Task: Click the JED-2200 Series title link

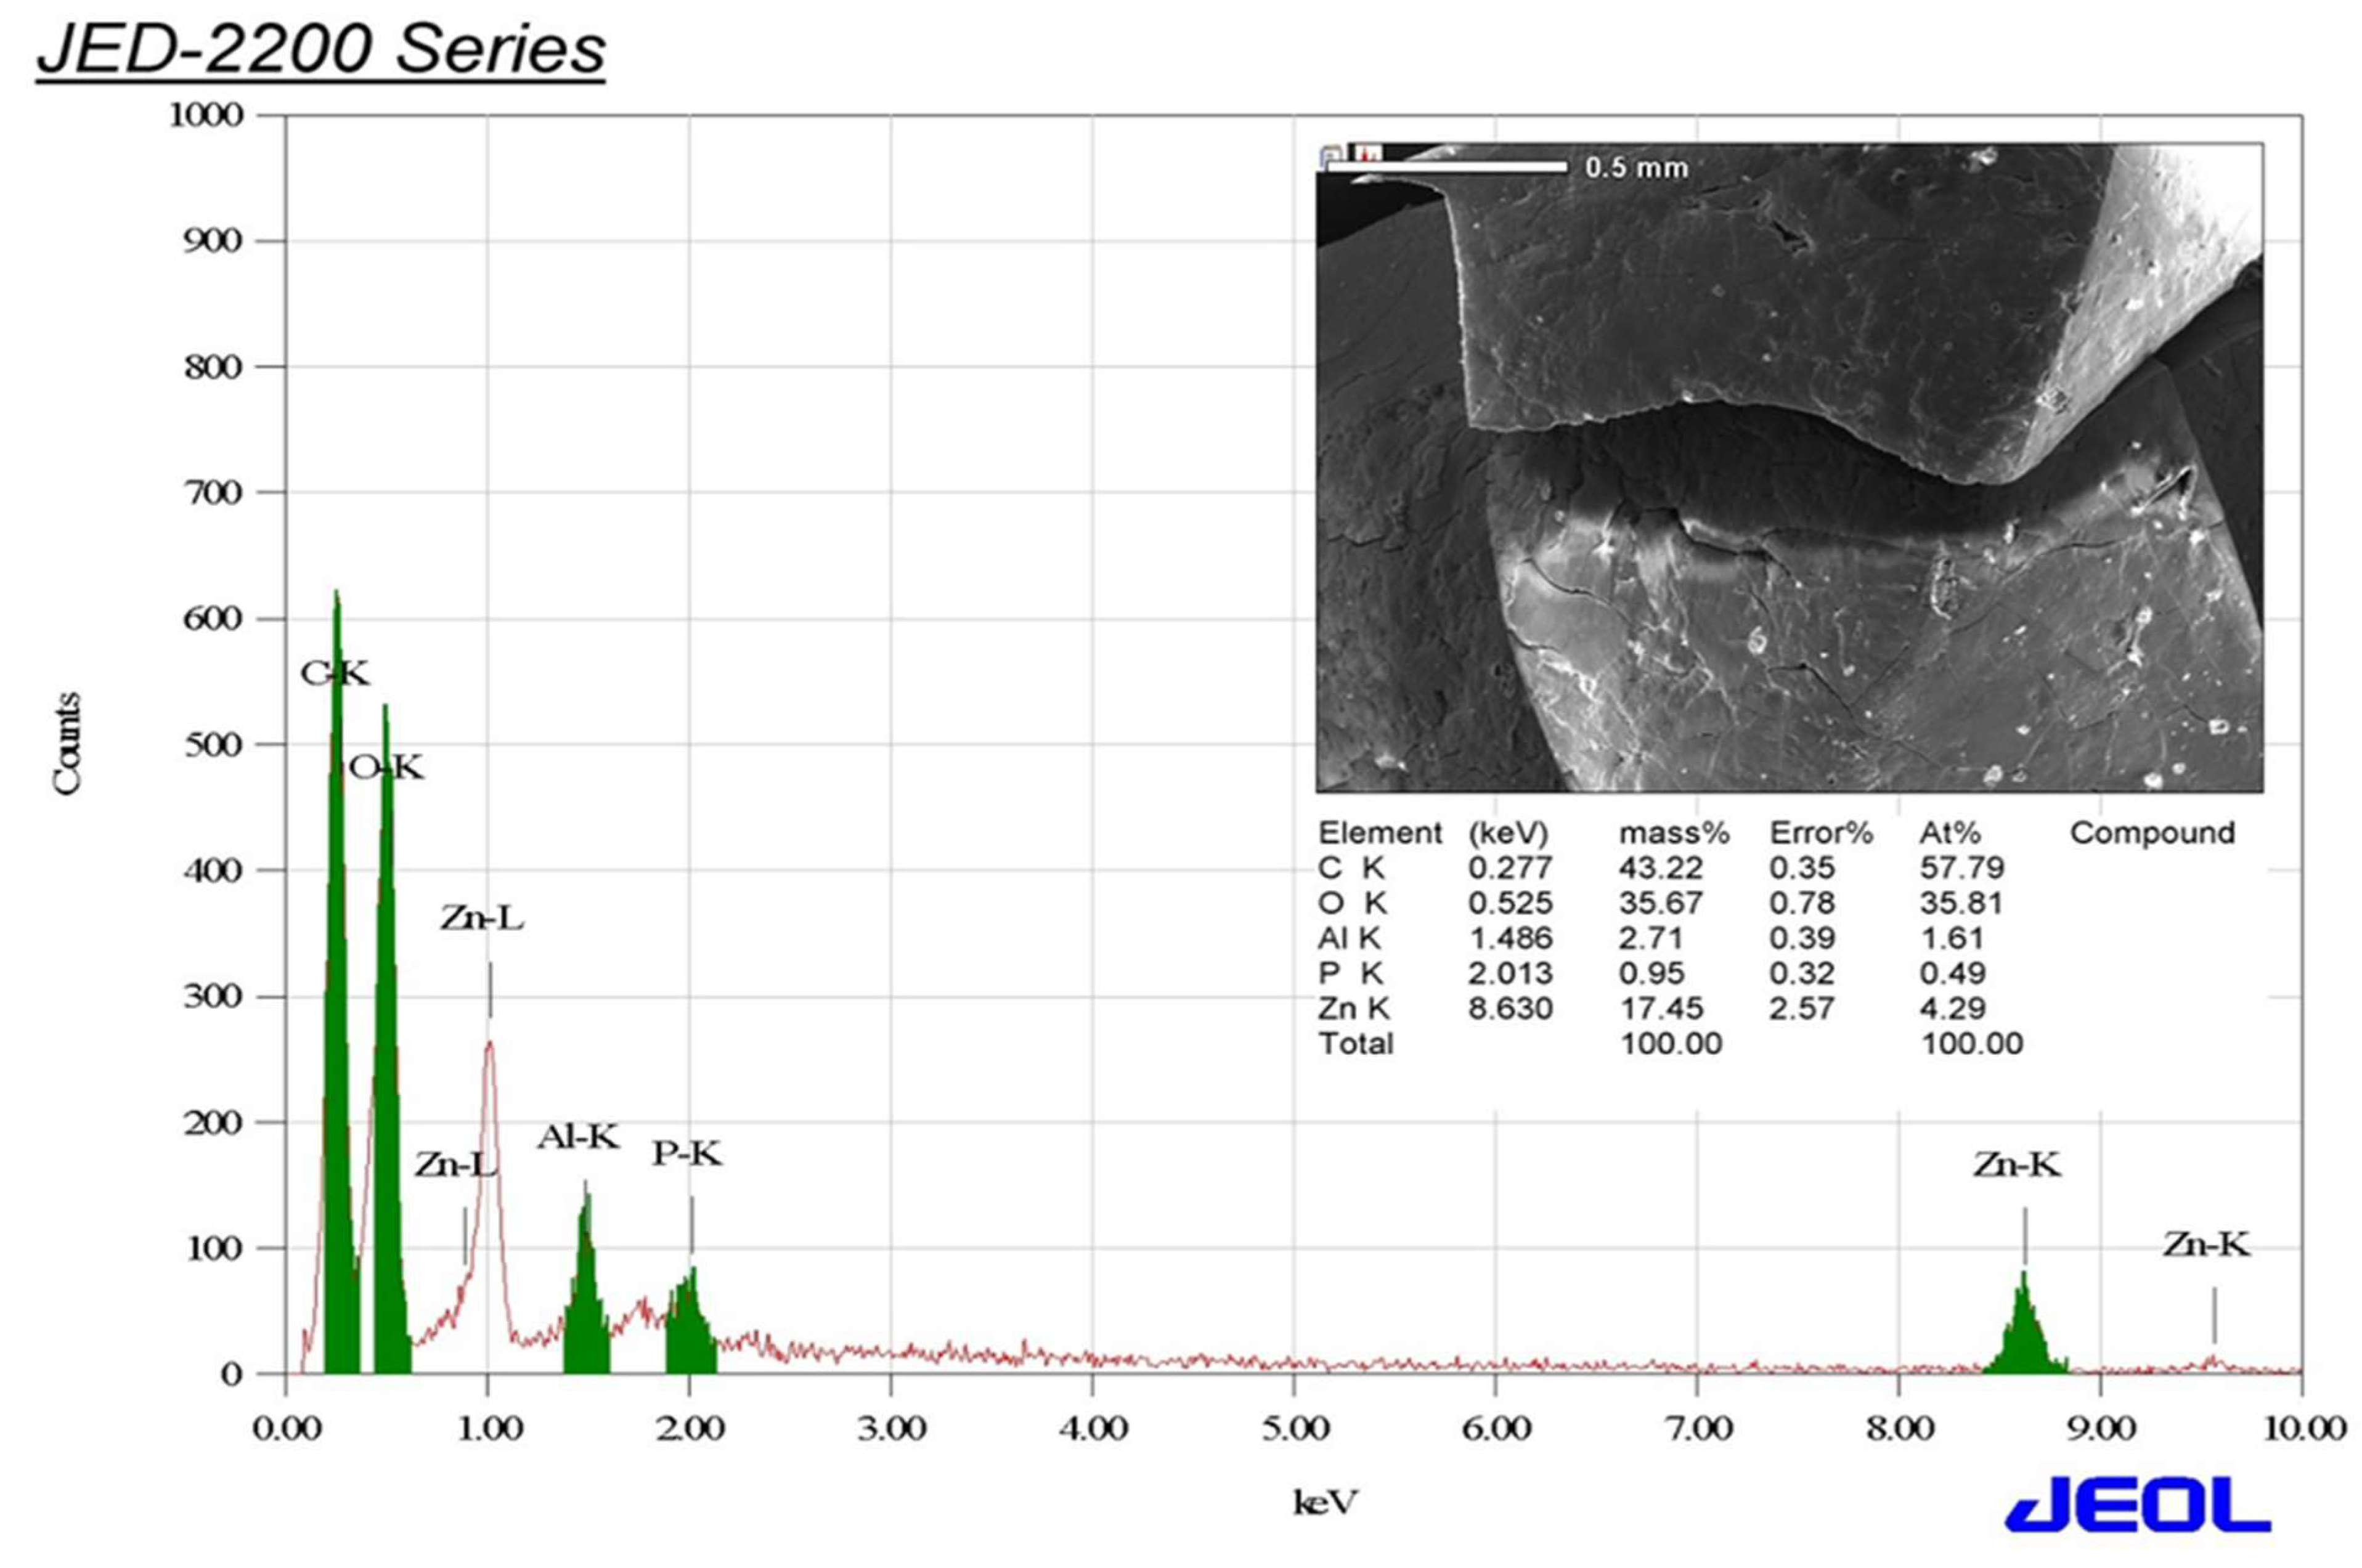Action: [321, 50]
